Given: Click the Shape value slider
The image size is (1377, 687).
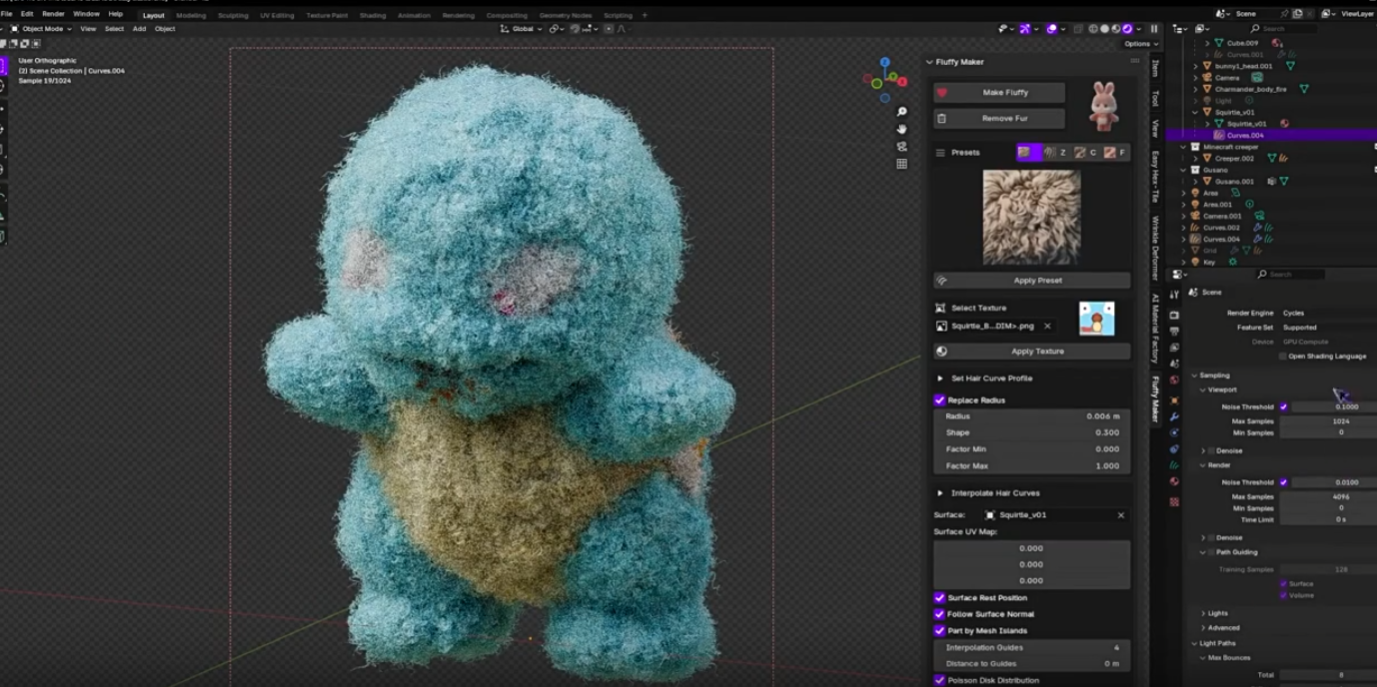Looking at the screenshot, I should pyautogui.click(x=1032, y=433).
